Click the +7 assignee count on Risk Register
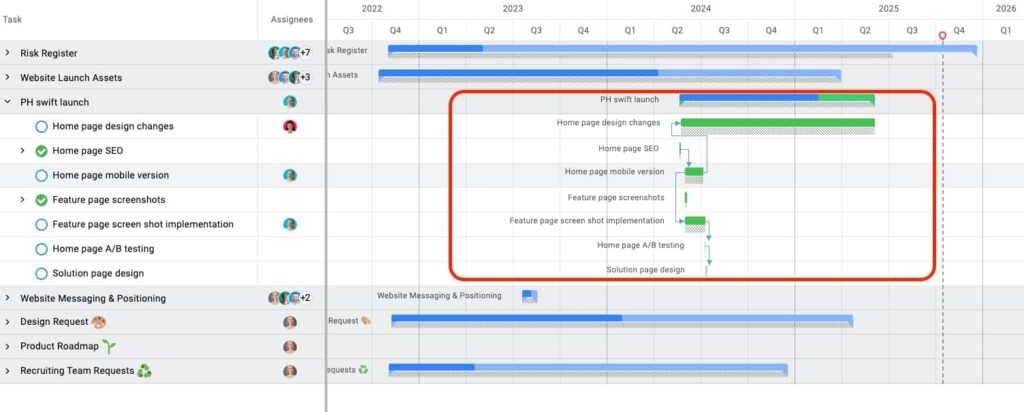Screen dimensions: 1024x412 click(x=305, y=53)
